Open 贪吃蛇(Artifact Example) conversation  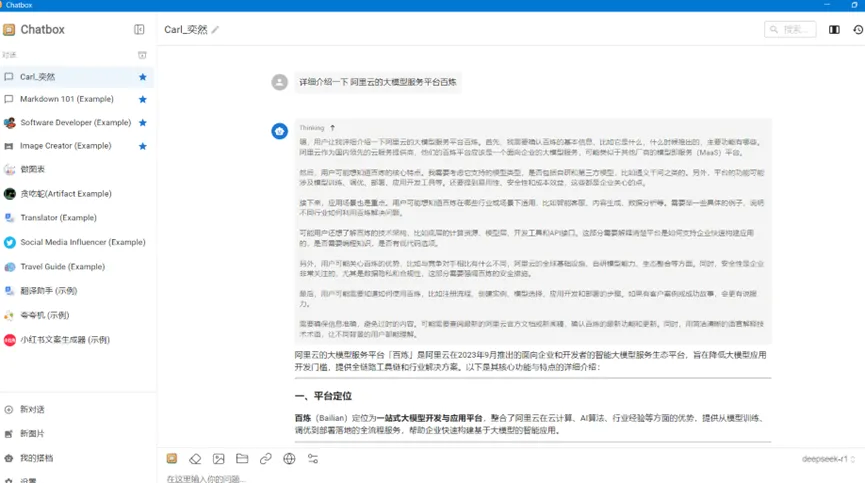click(77, 194)
